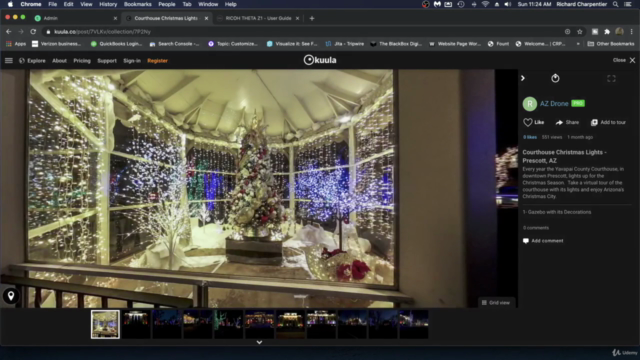Open Chrome three-dot menu
This screenshot has width=640, height=360.
631,31
